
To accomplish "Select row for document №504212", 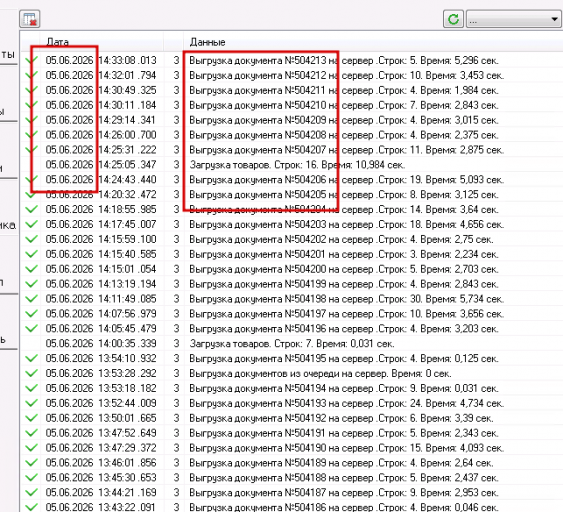I will click(292, 75).
